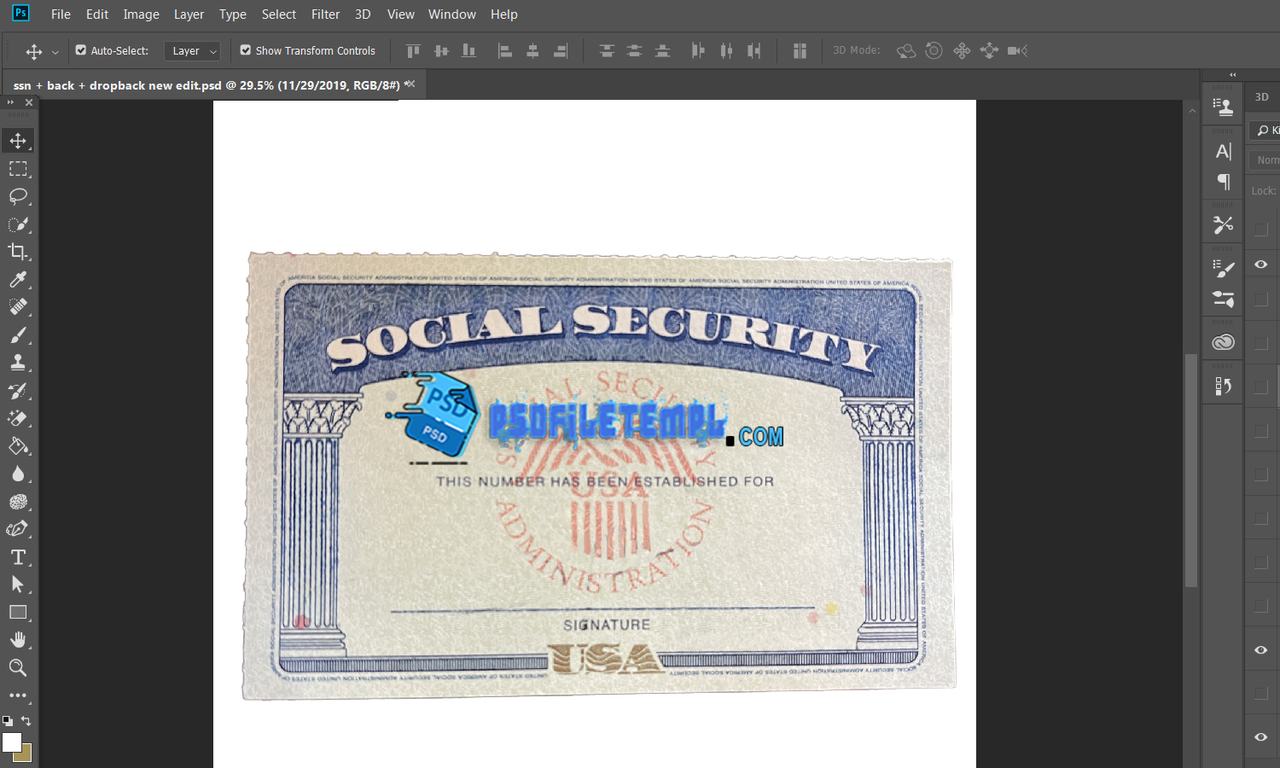Toggle Show Transform Controls checkbox
Image resolution: width=1280 pixels, height=768 pixels.
coord(246,50)
